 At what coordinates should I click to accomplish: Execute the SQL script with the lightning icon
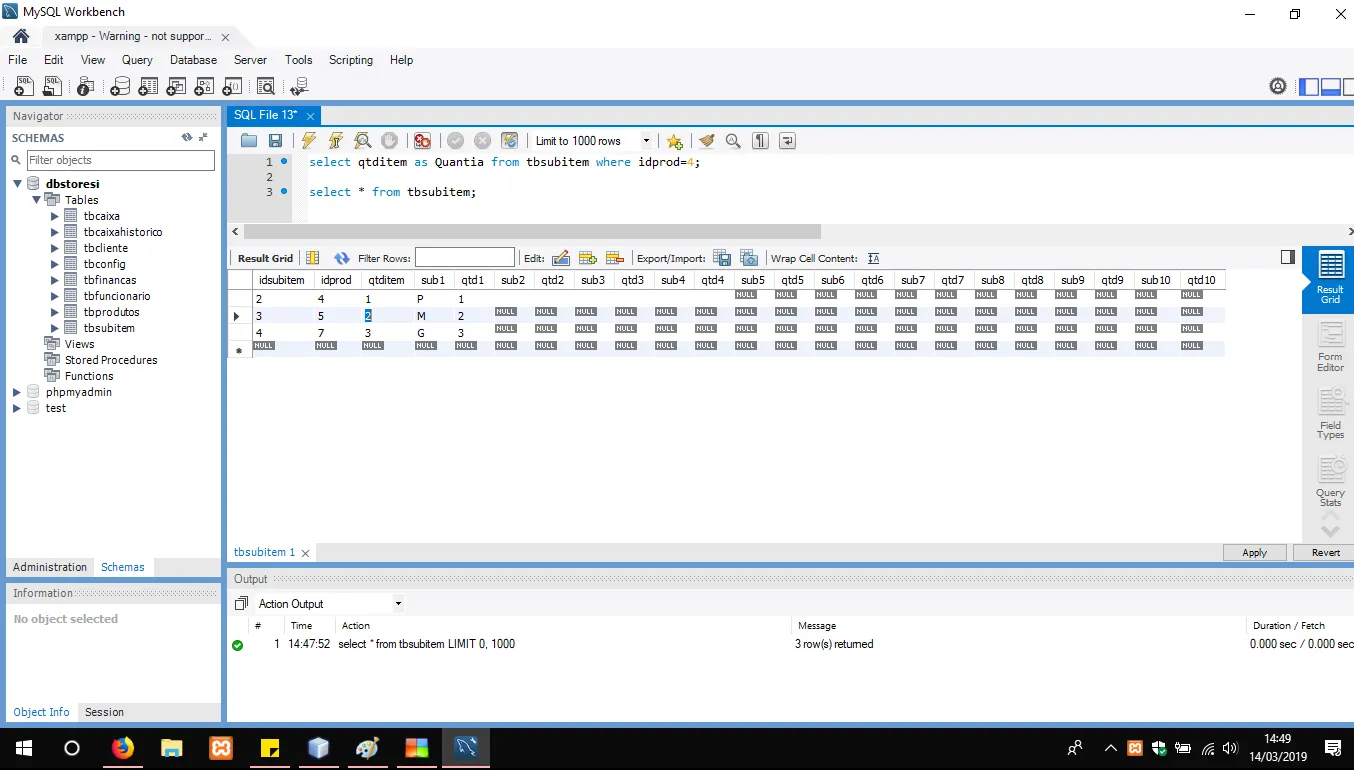(309, 141)
